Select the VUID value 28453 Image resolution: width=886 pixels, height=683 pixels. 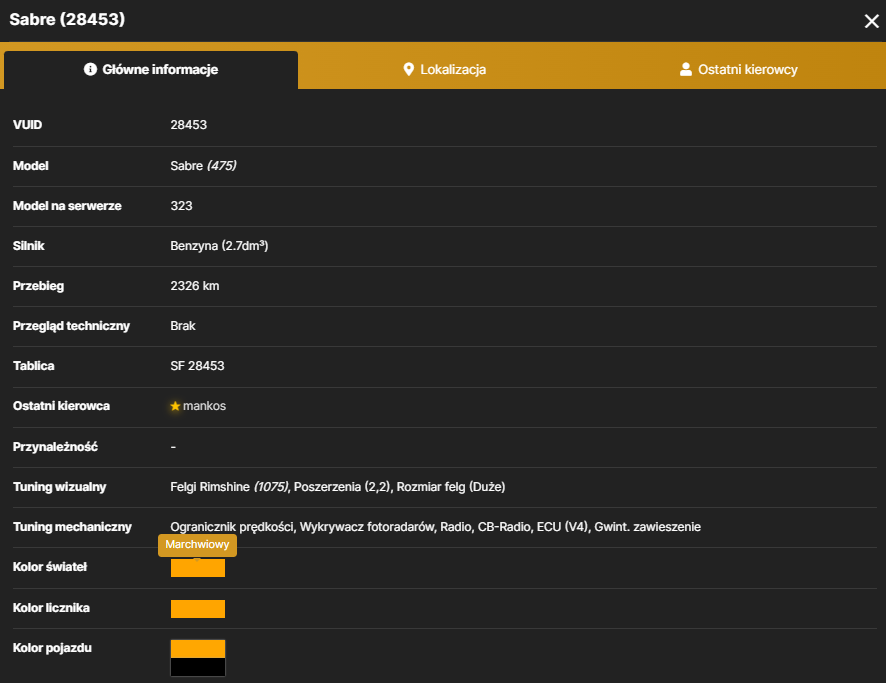pos(189,125)
